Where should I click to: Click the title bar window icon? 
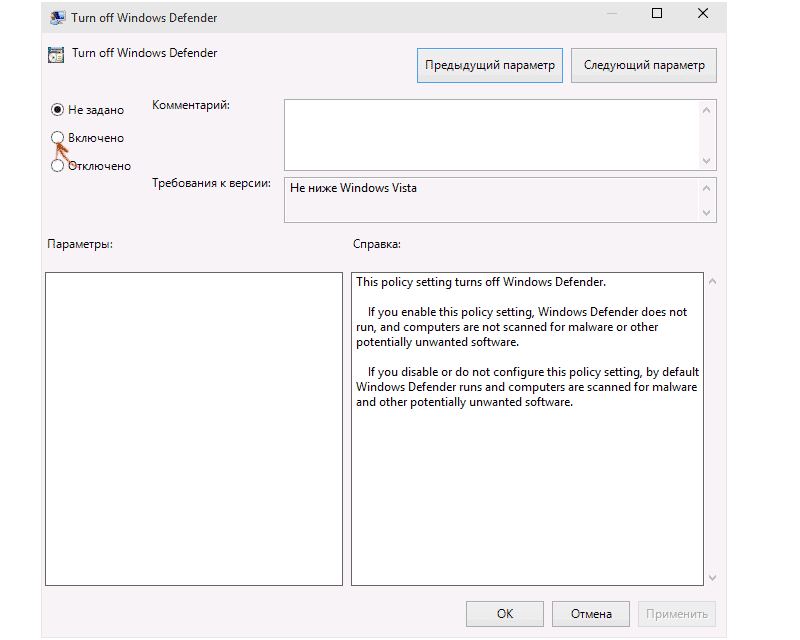(x=57, y=18)
